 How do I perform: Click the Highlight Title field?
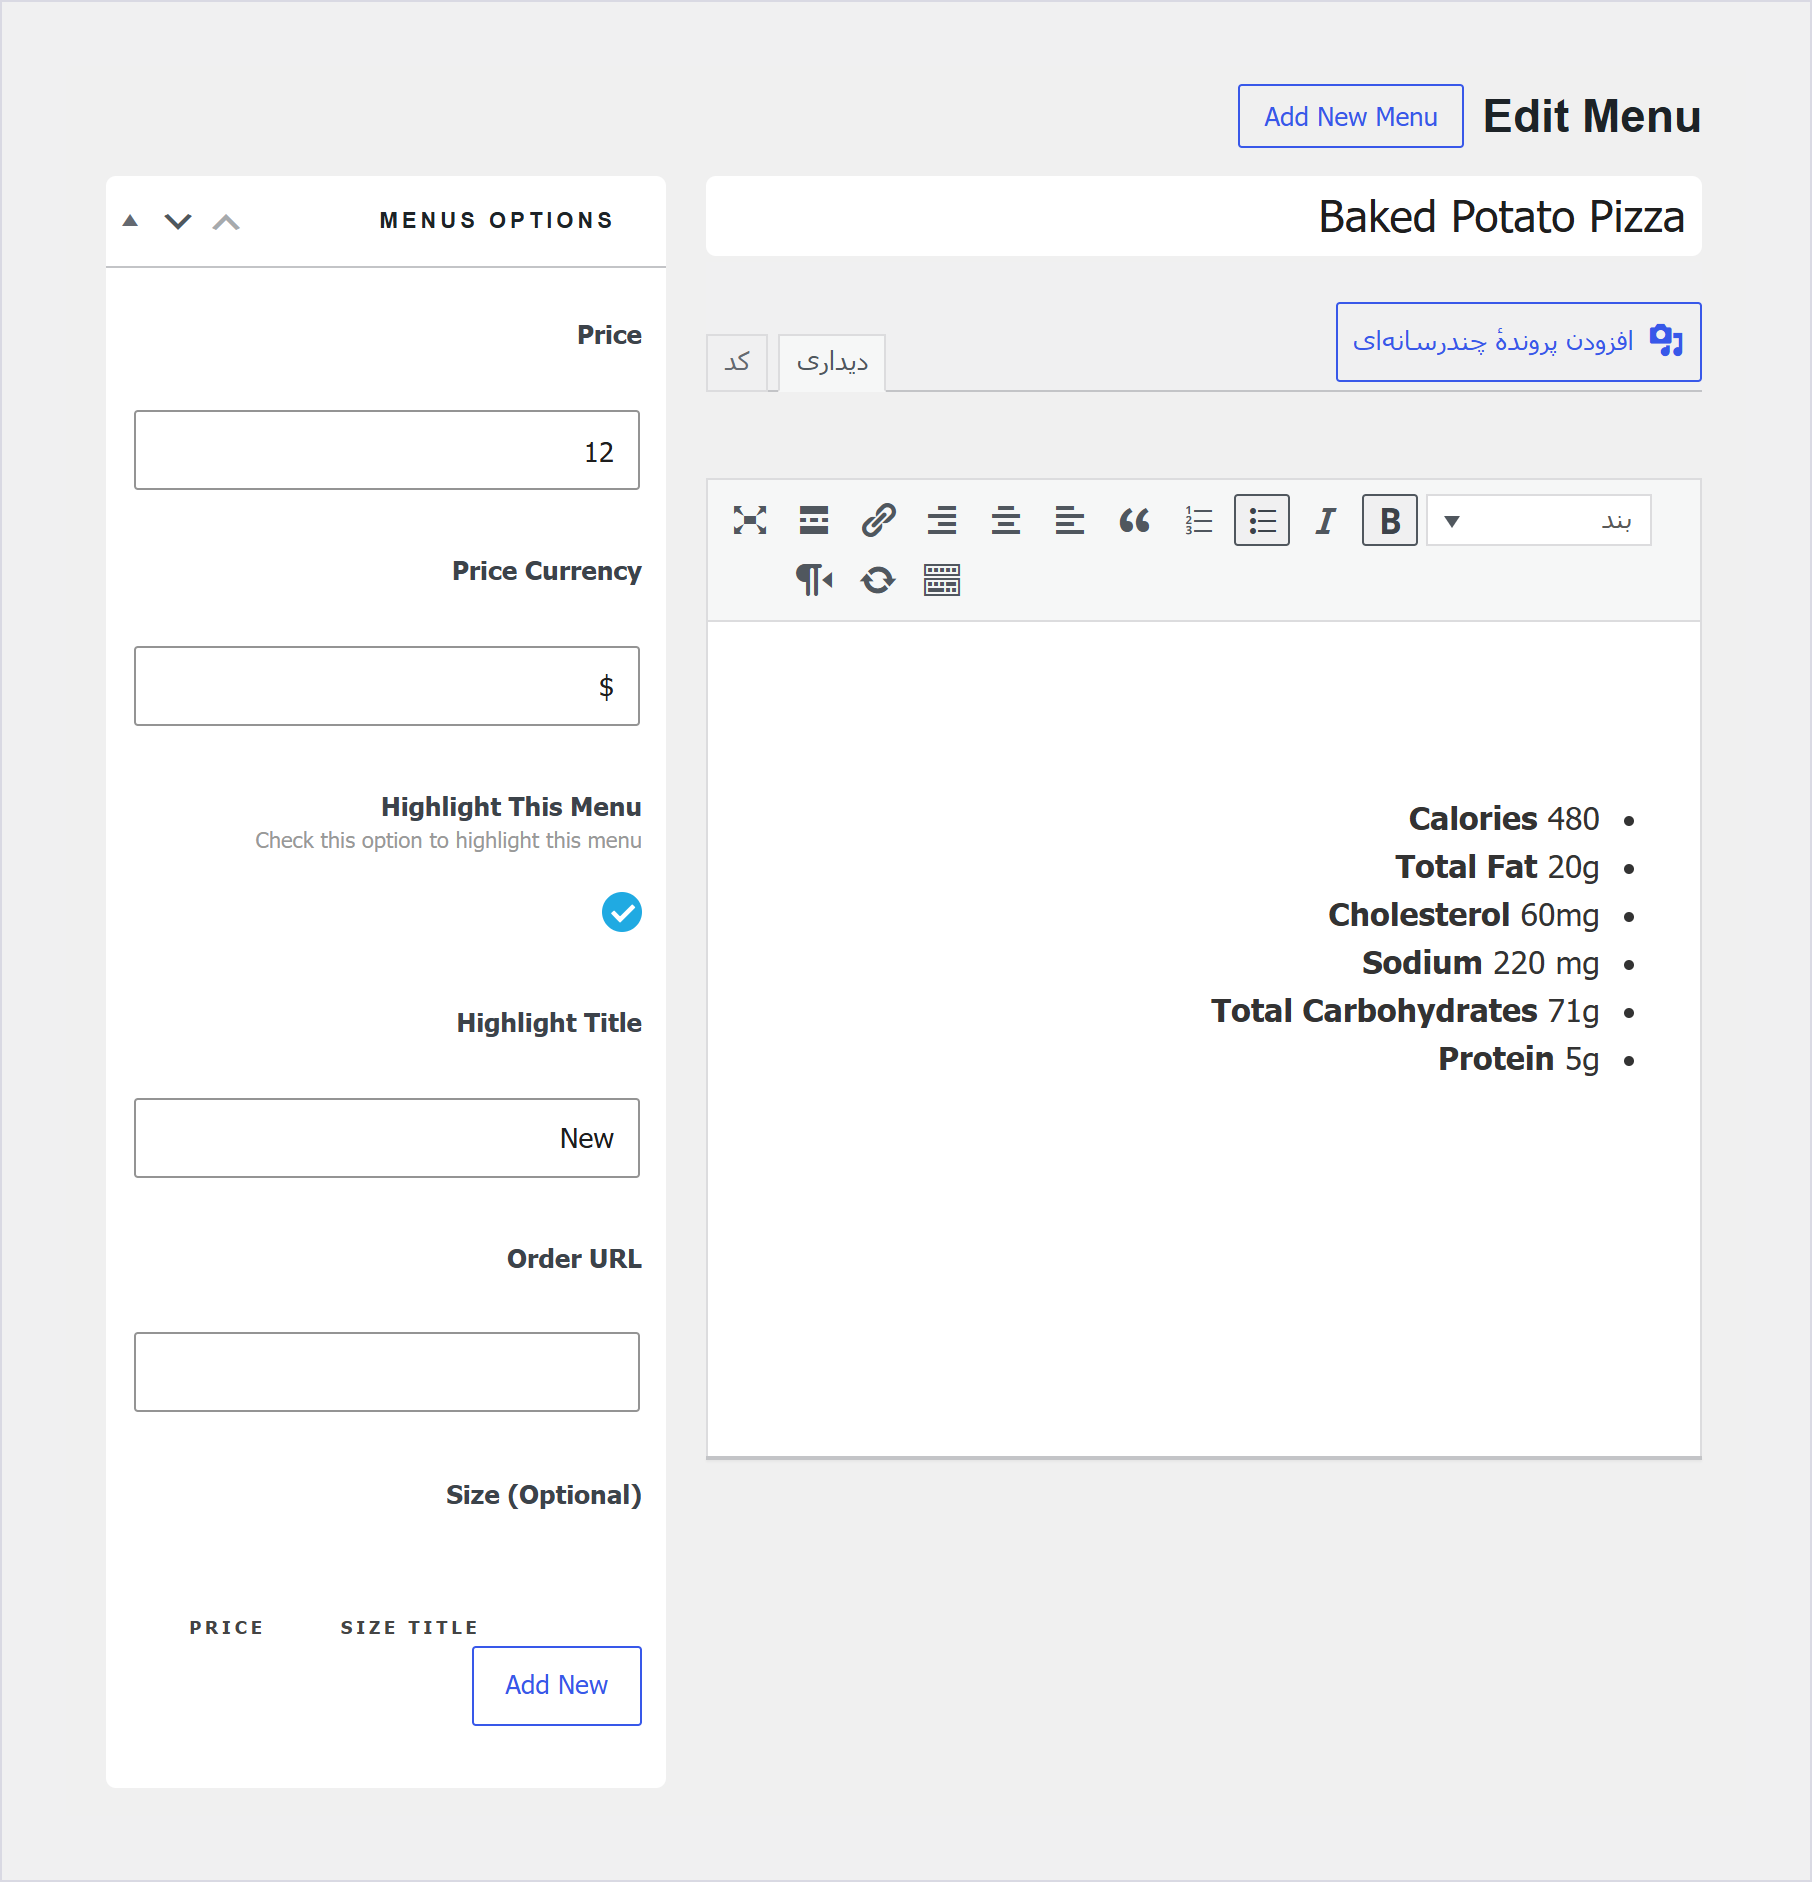click(387, 1138)
